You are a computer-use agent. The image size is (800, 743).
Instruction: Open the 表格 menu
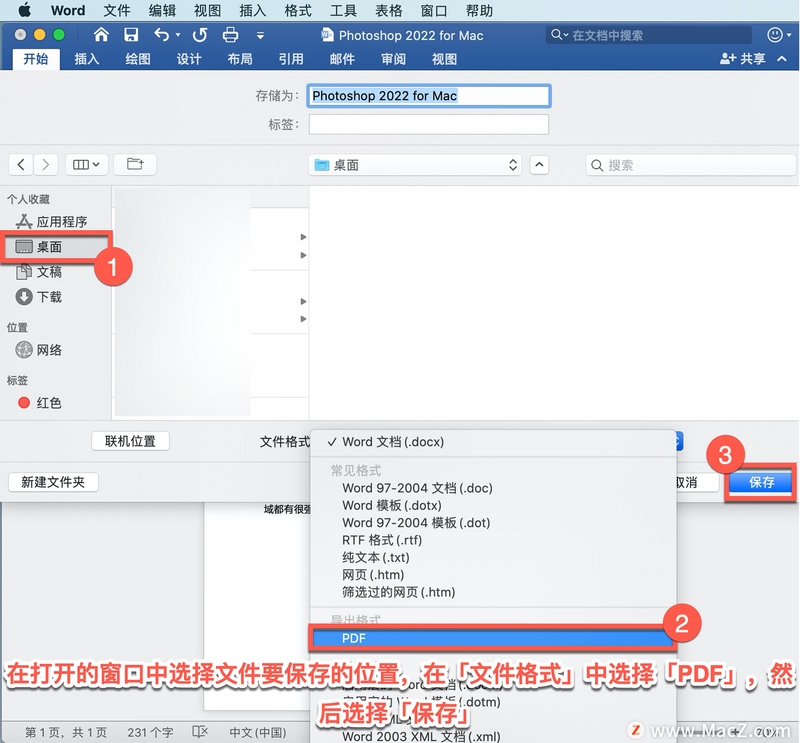point(389,10)
